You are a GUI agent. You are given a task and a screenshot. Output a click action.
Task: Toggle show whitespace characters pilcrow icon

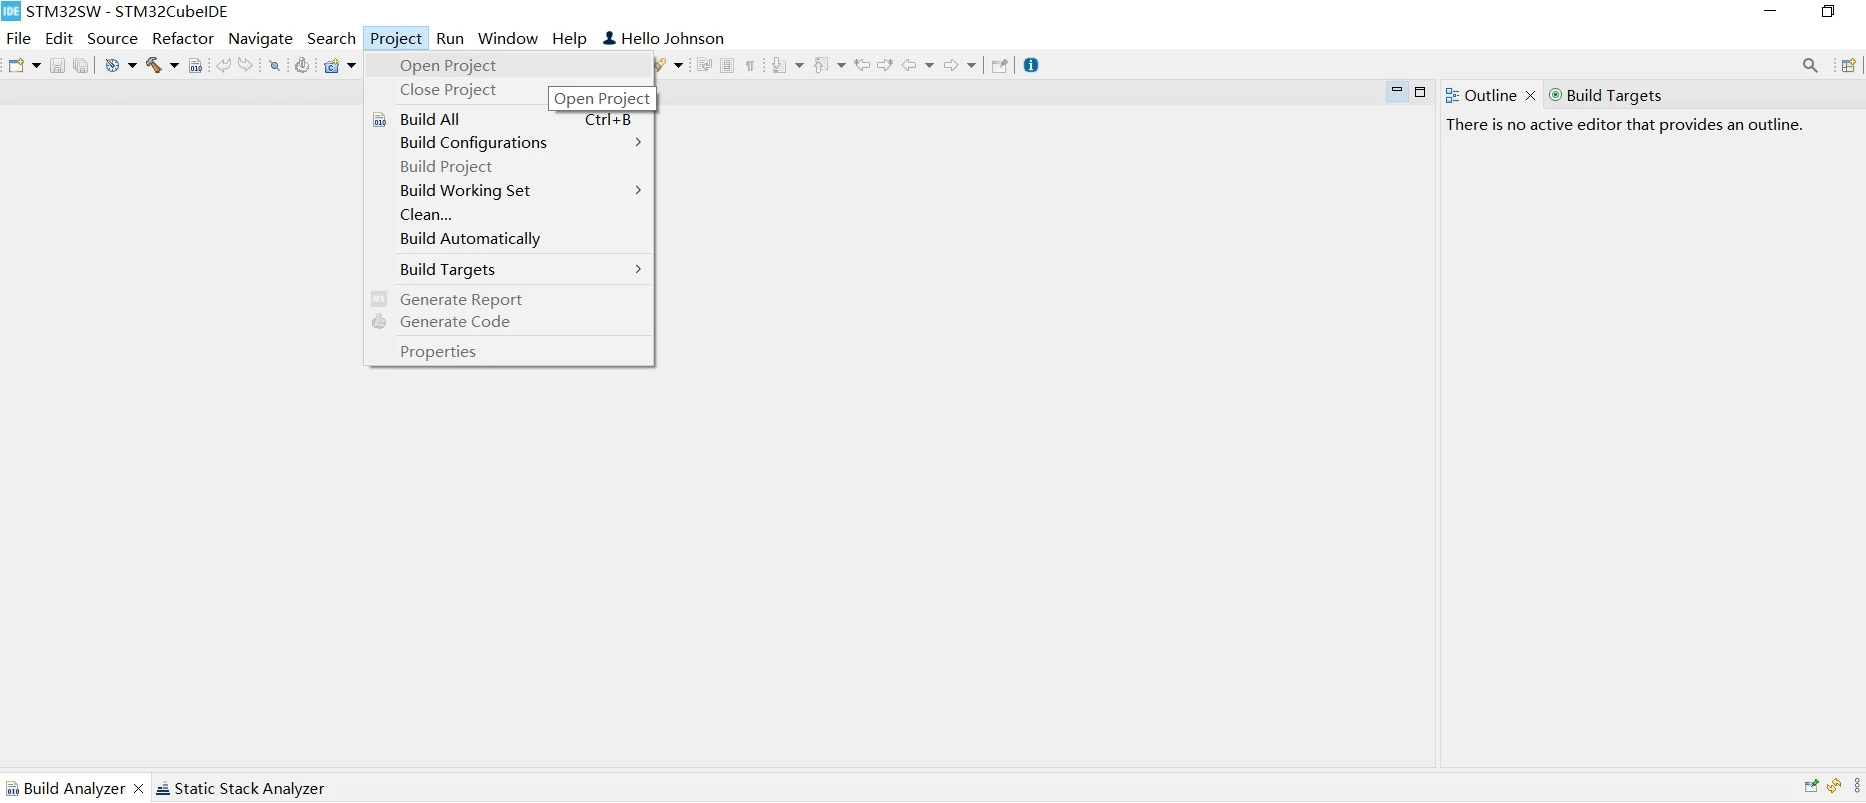(750, 66)
